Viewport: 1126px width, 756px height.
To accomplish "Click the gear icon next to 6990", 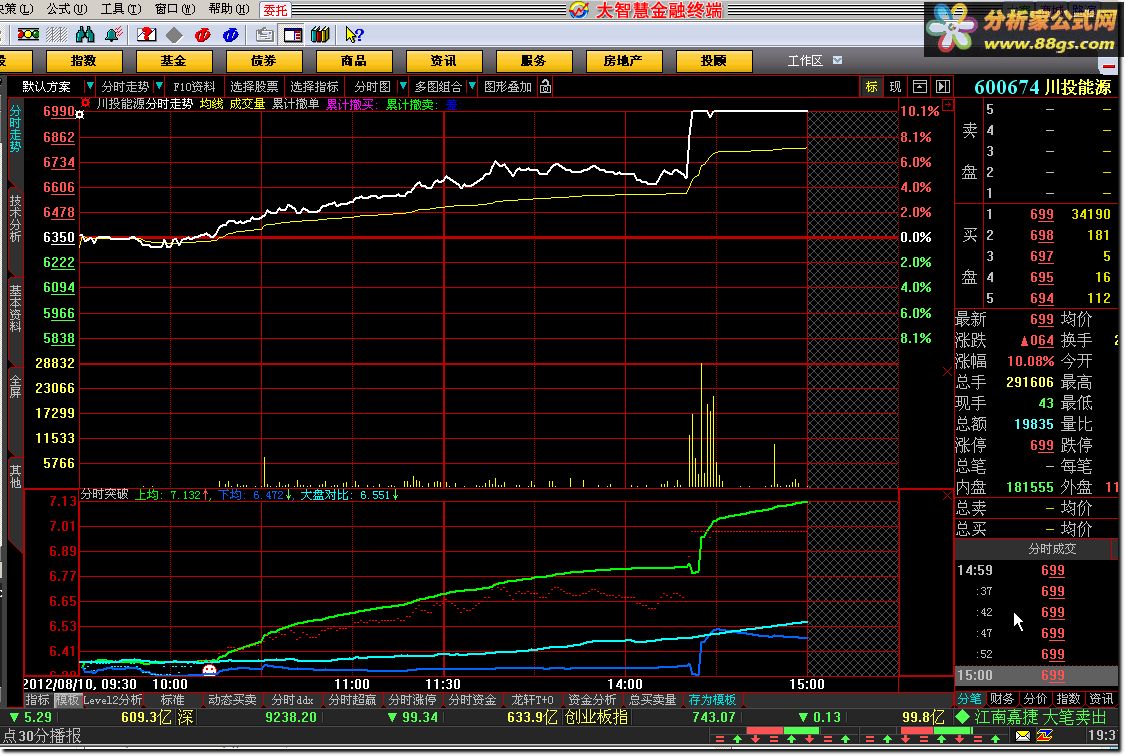I will click(x=80, y=114).
